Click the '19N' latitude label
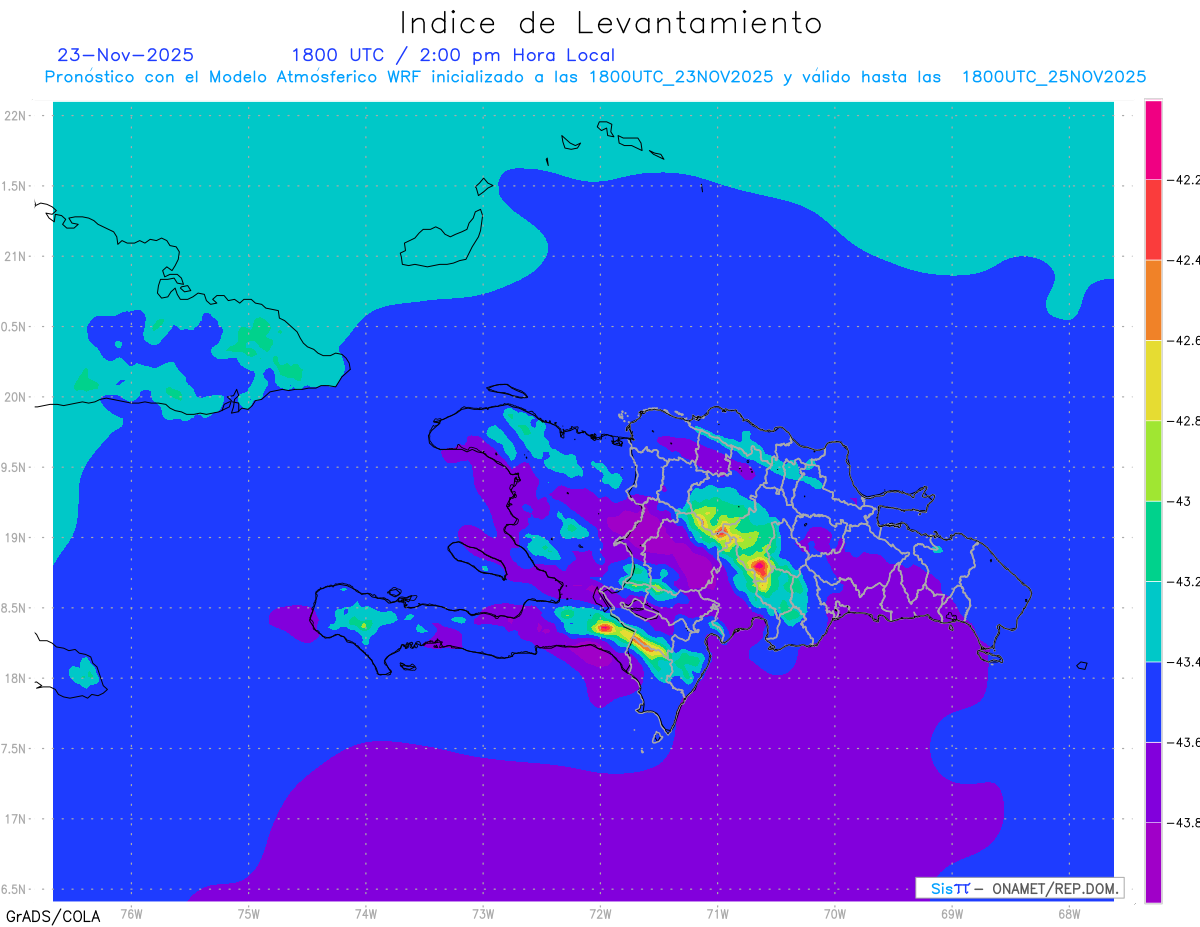This screenshot has width=1200, height=927. [x=17, y=537]
